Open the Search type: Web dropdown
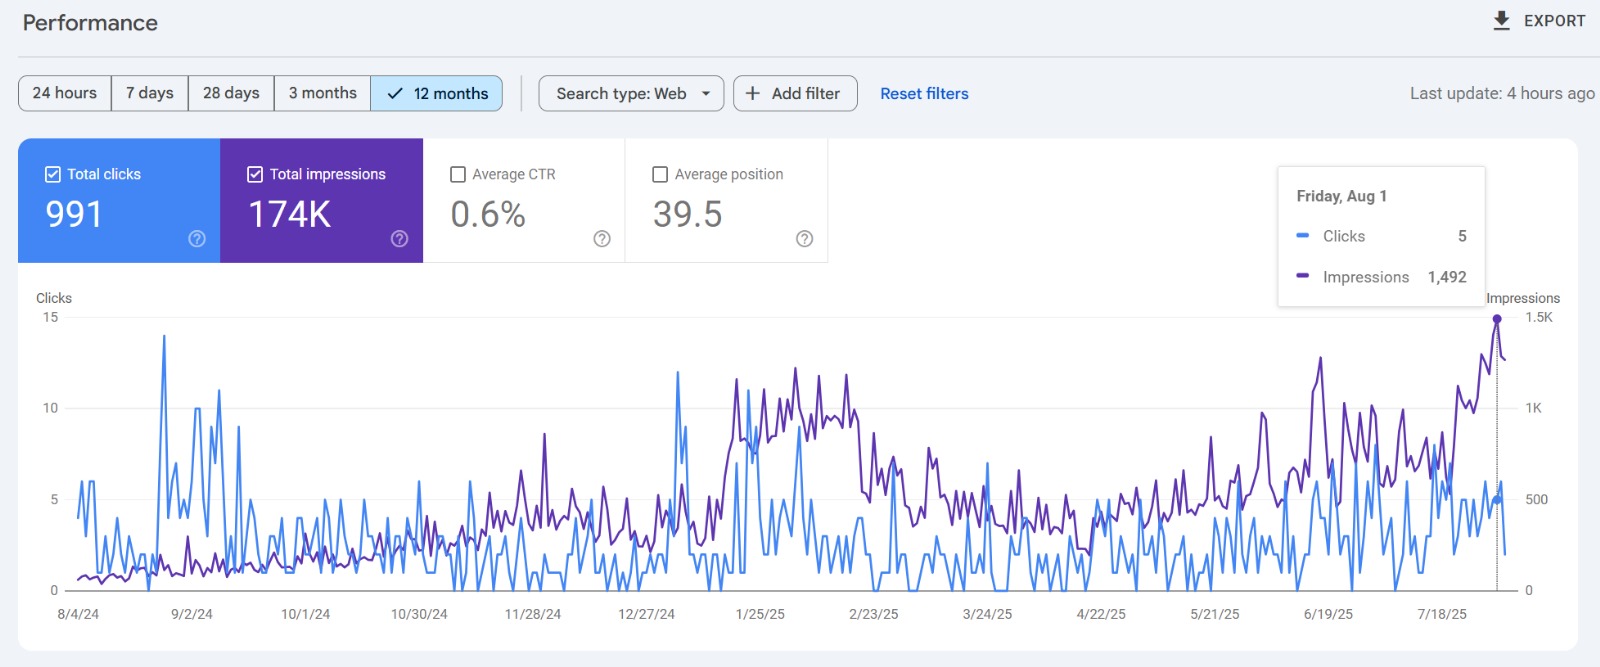The width and height of the screenshot is (1600, 667). click(x=621, y=93)
